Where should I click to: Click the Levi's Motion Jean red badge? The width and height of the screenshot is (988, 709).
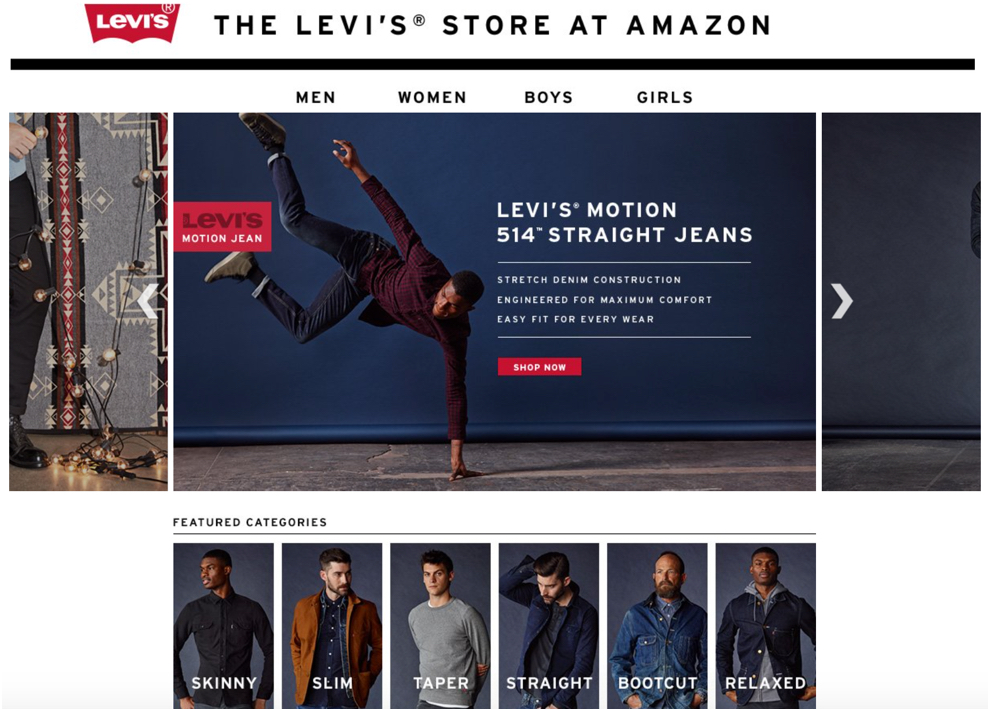tap(222, 227)
